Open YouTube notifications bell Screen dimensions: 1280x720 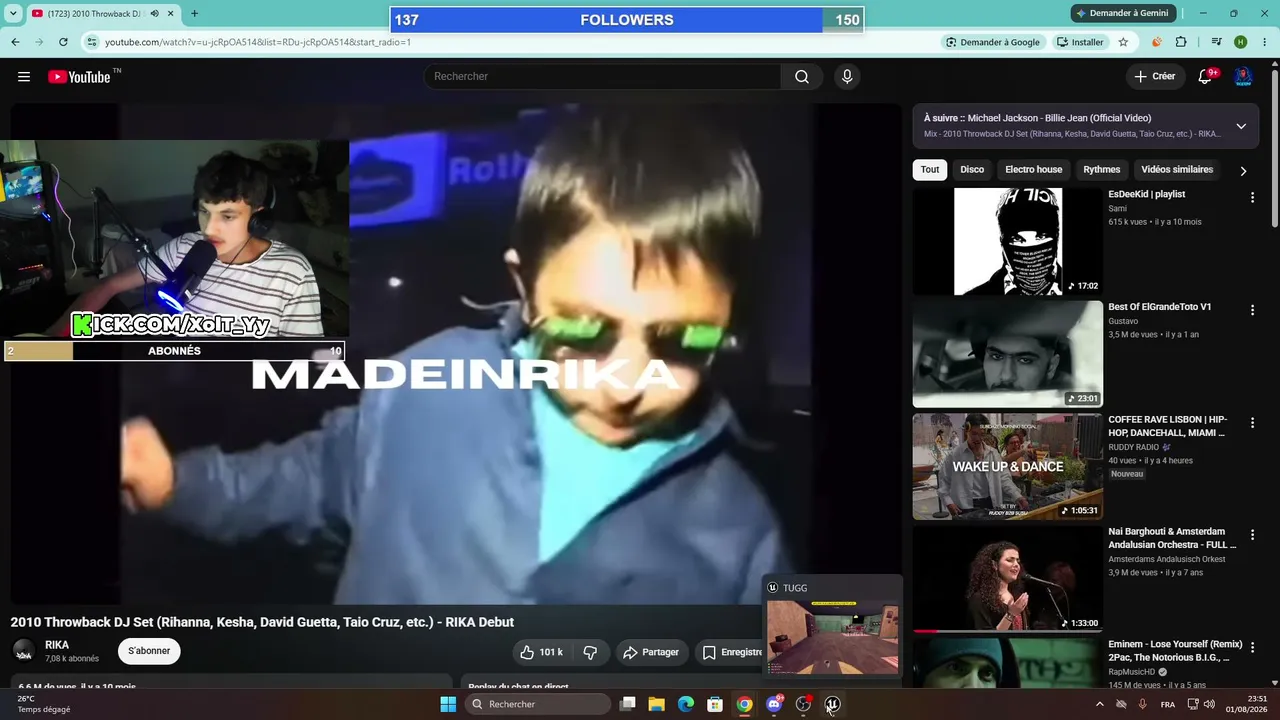click(1205, 77)
